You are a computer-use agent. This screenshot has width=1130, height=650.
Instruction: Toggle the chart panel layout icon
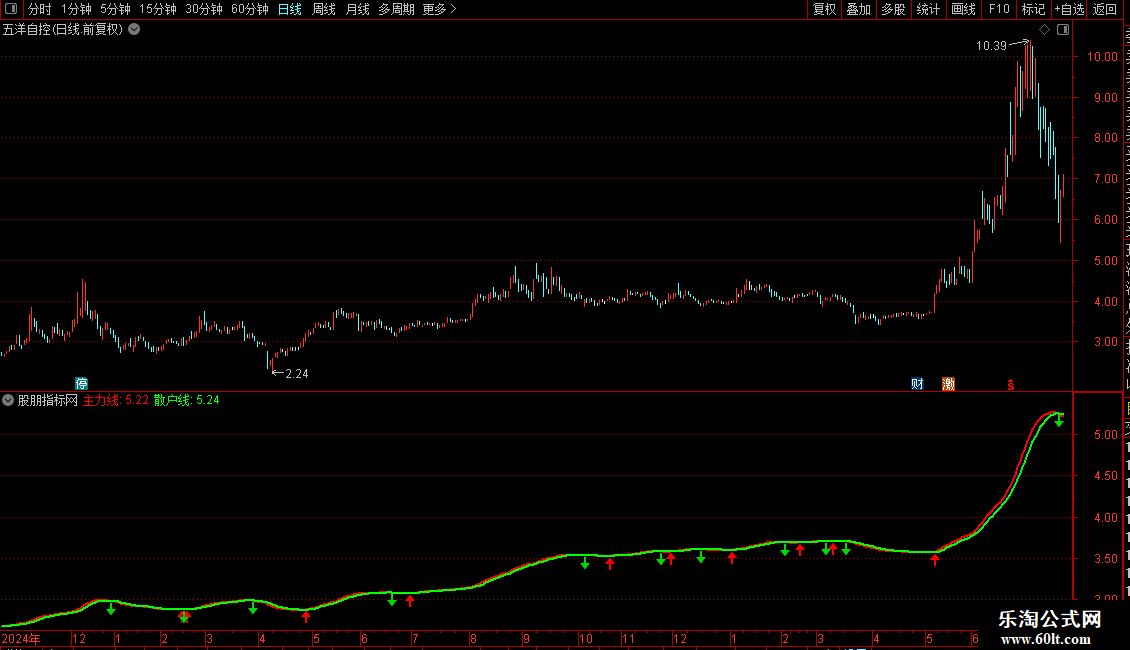(1063, 30)
